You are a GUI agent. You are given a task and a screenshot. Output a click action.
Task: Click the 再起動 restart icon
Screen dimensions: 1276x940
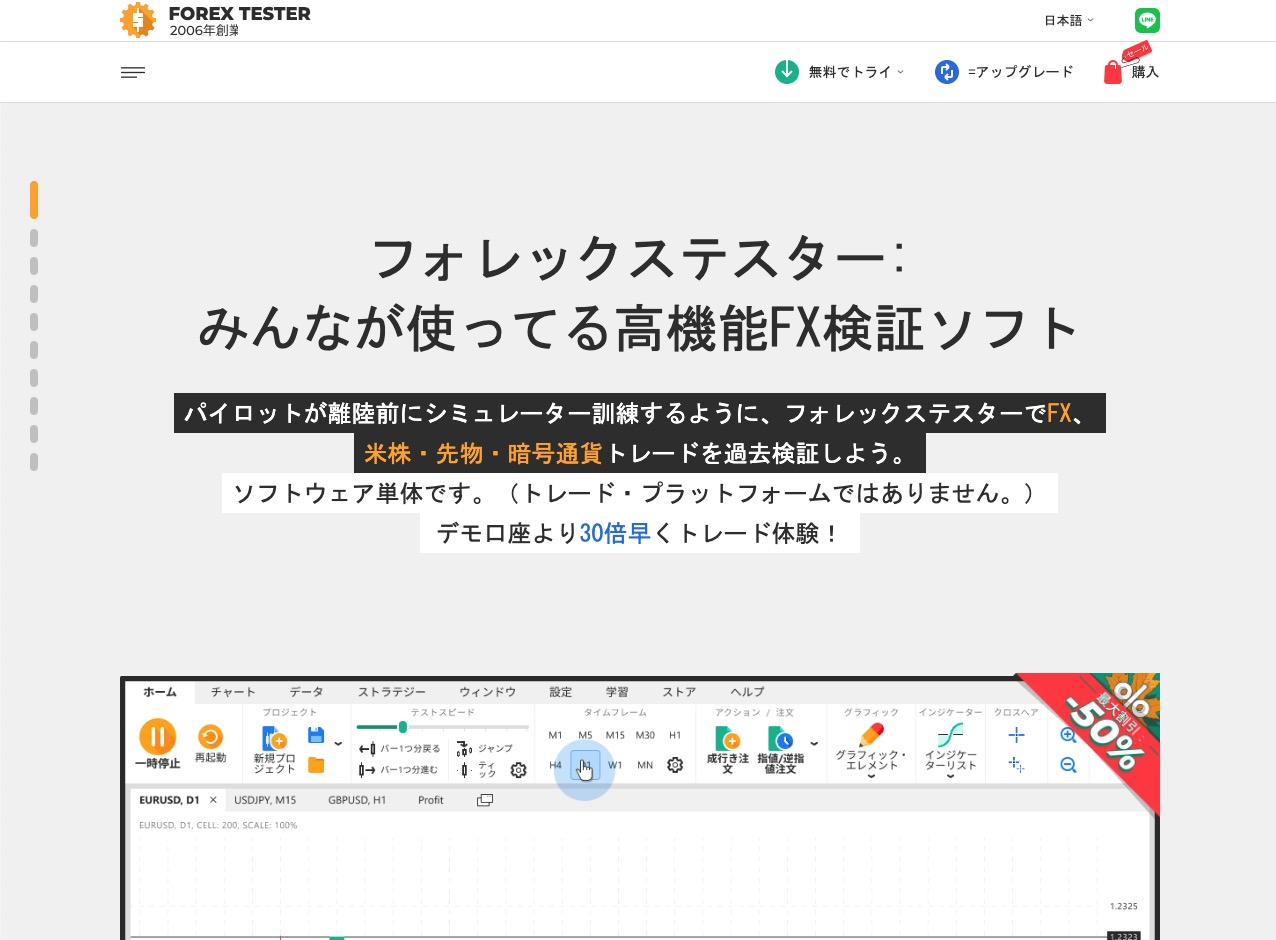pyautogui.click(x=210, y=738)
